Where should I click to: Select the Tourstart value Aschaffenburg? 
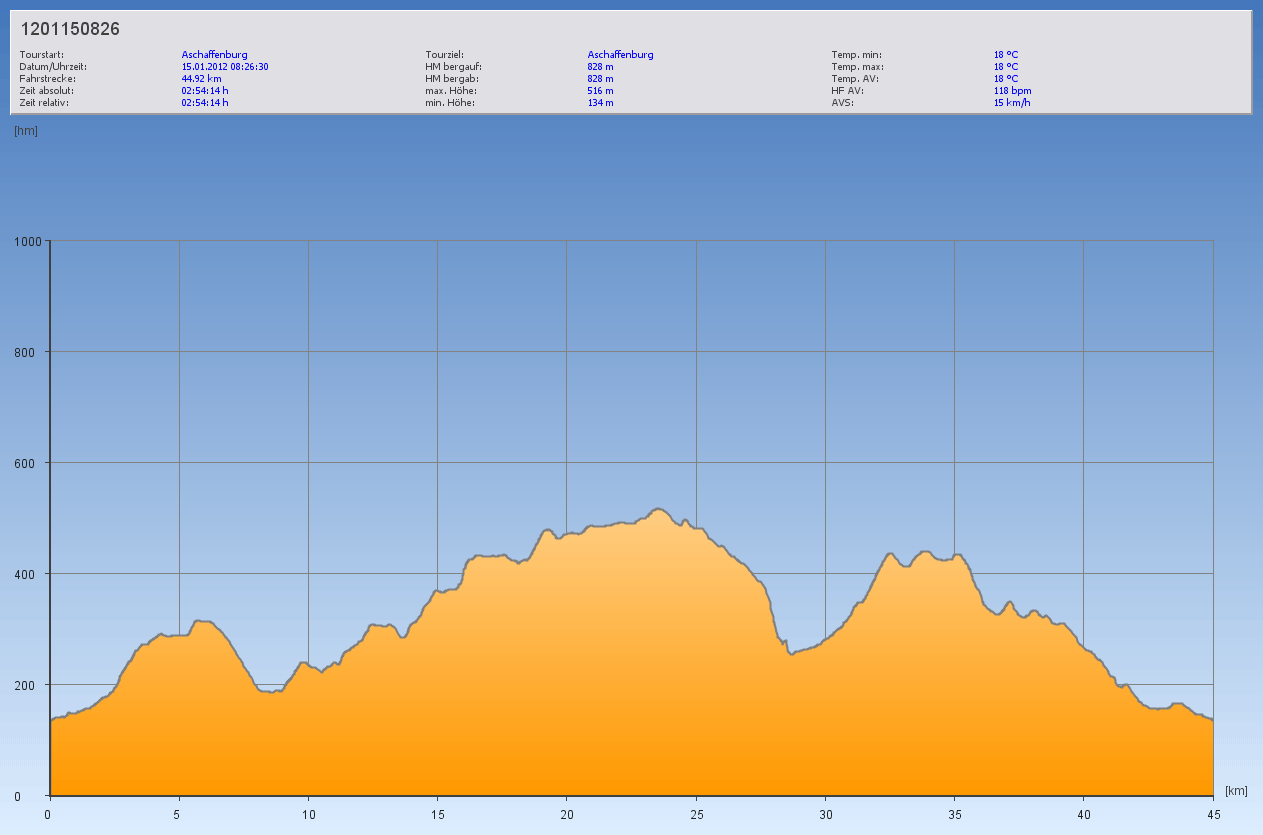214,55
